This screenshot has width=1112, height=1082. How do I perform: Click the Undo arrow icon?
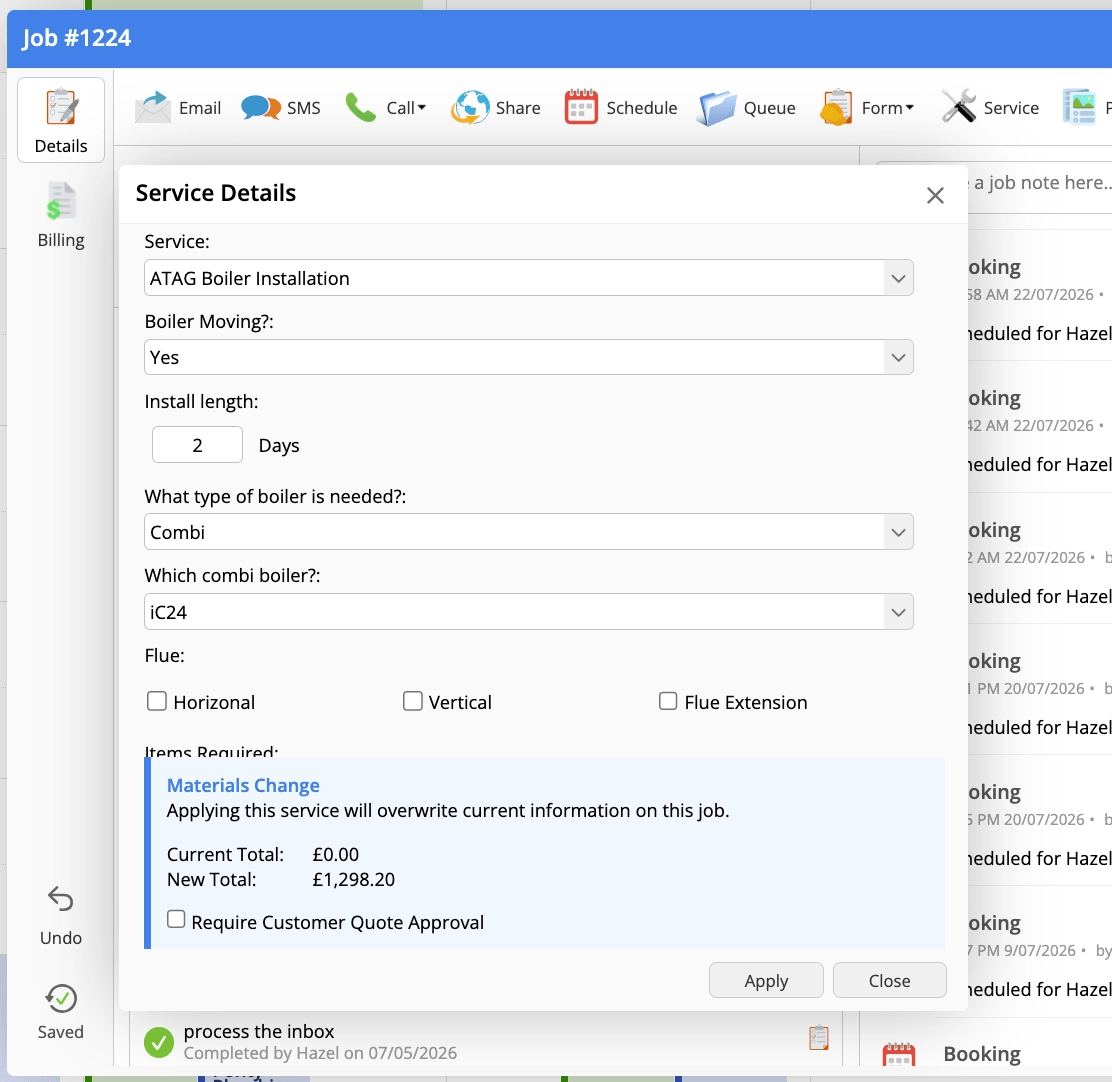(x=61, y=899)
